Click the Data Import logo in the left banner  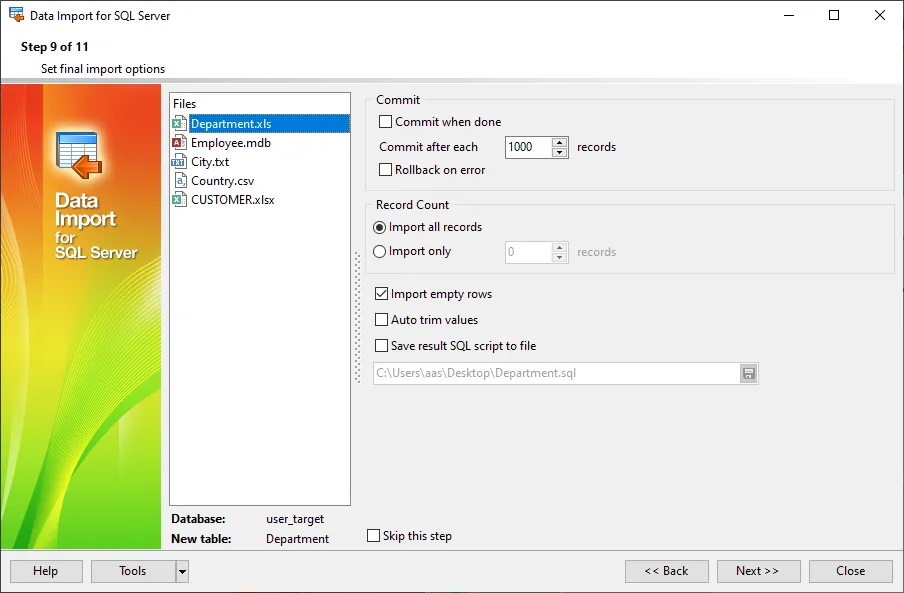[79, 155]
